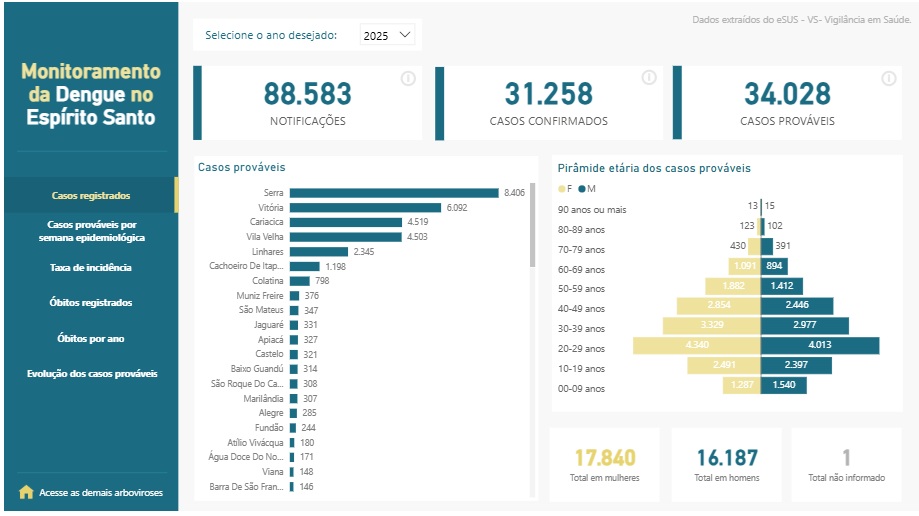Select Taxa de incidência menu item
919x516 pixels.
pos(90,268)
